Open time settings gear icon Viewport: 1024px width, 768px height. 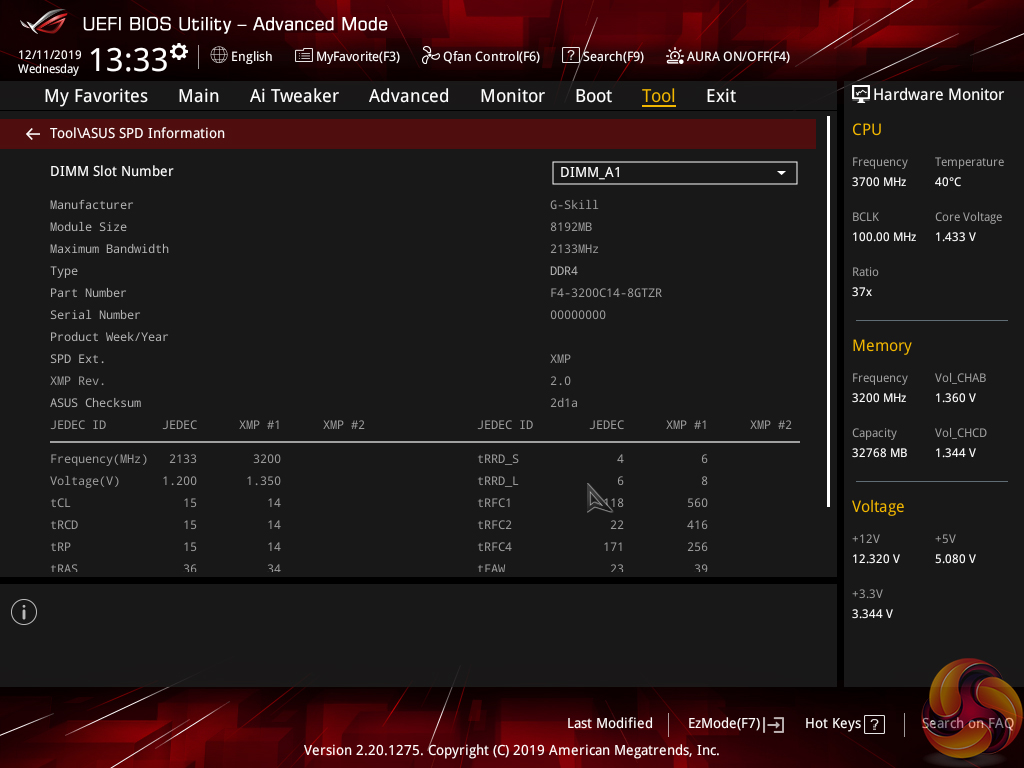pyautogui.click(x=179, y=52)
